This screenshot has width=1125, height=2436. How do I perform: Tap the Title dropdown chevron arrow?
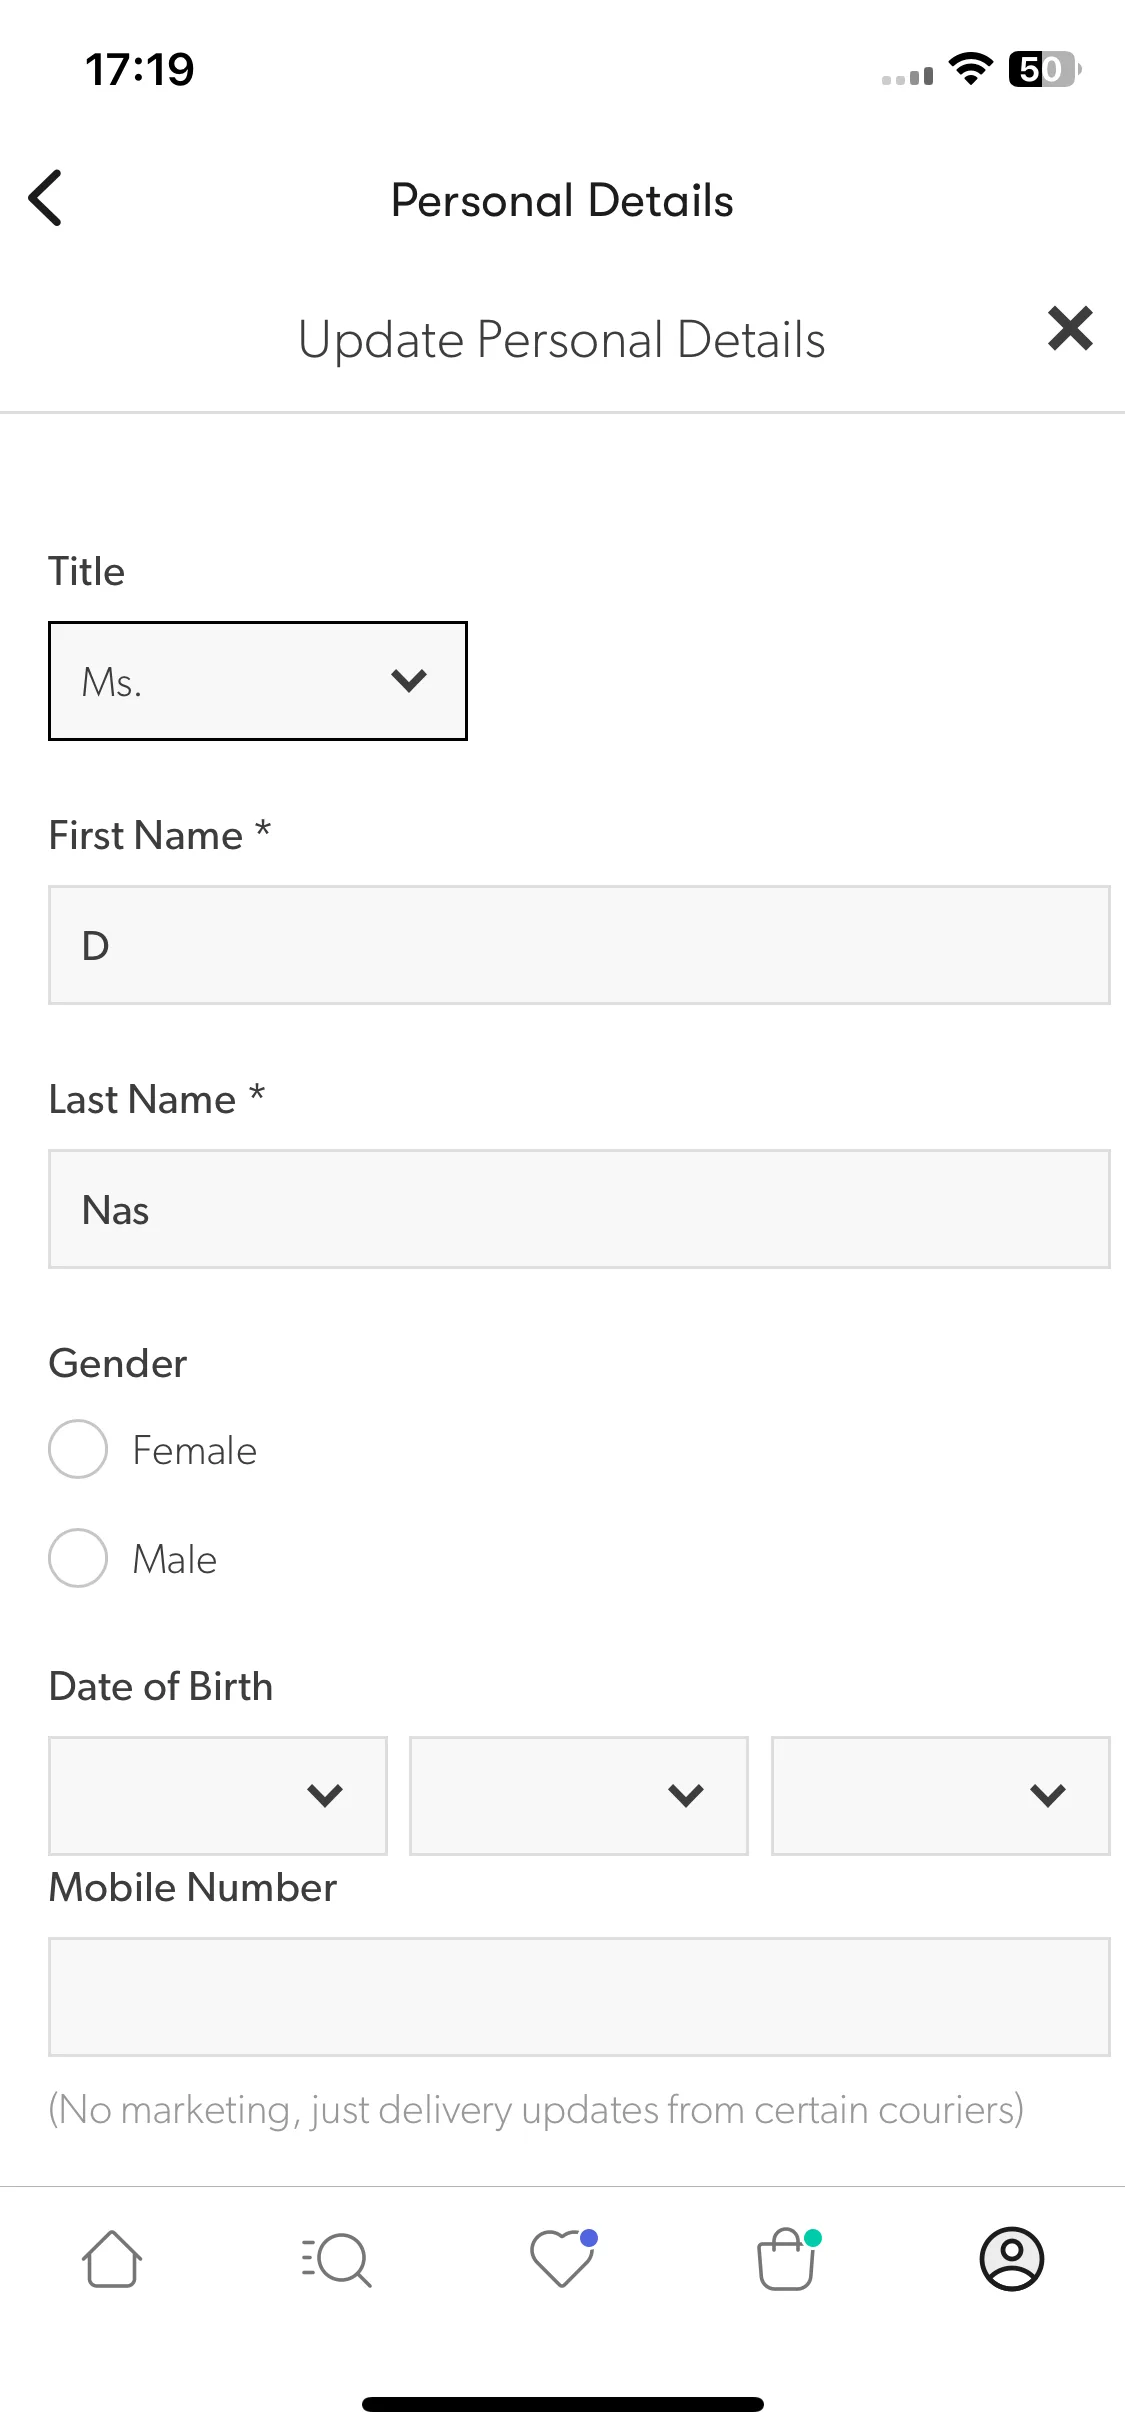pyautogui.click(x=409, y=681)
